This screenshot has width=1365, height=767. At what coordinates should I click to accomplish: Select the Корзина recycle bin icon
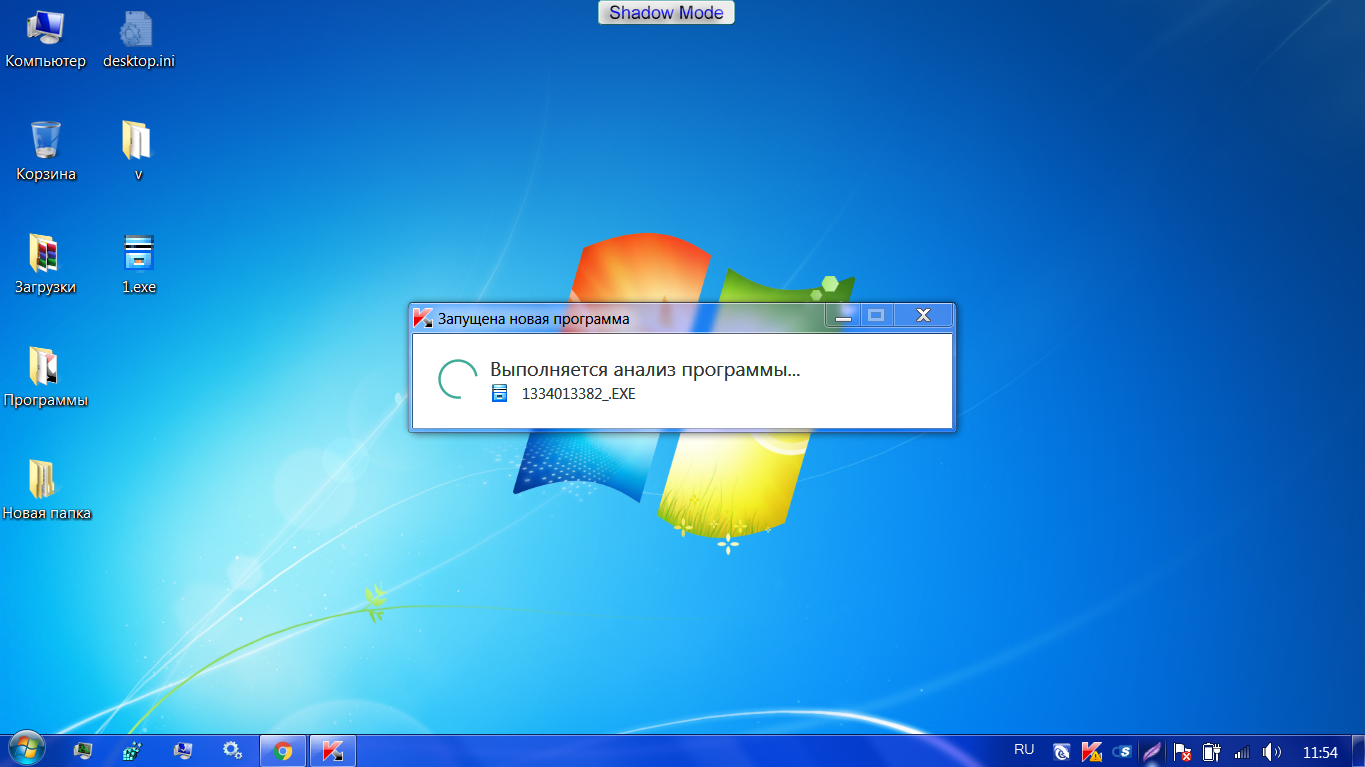tap(46, 152)
